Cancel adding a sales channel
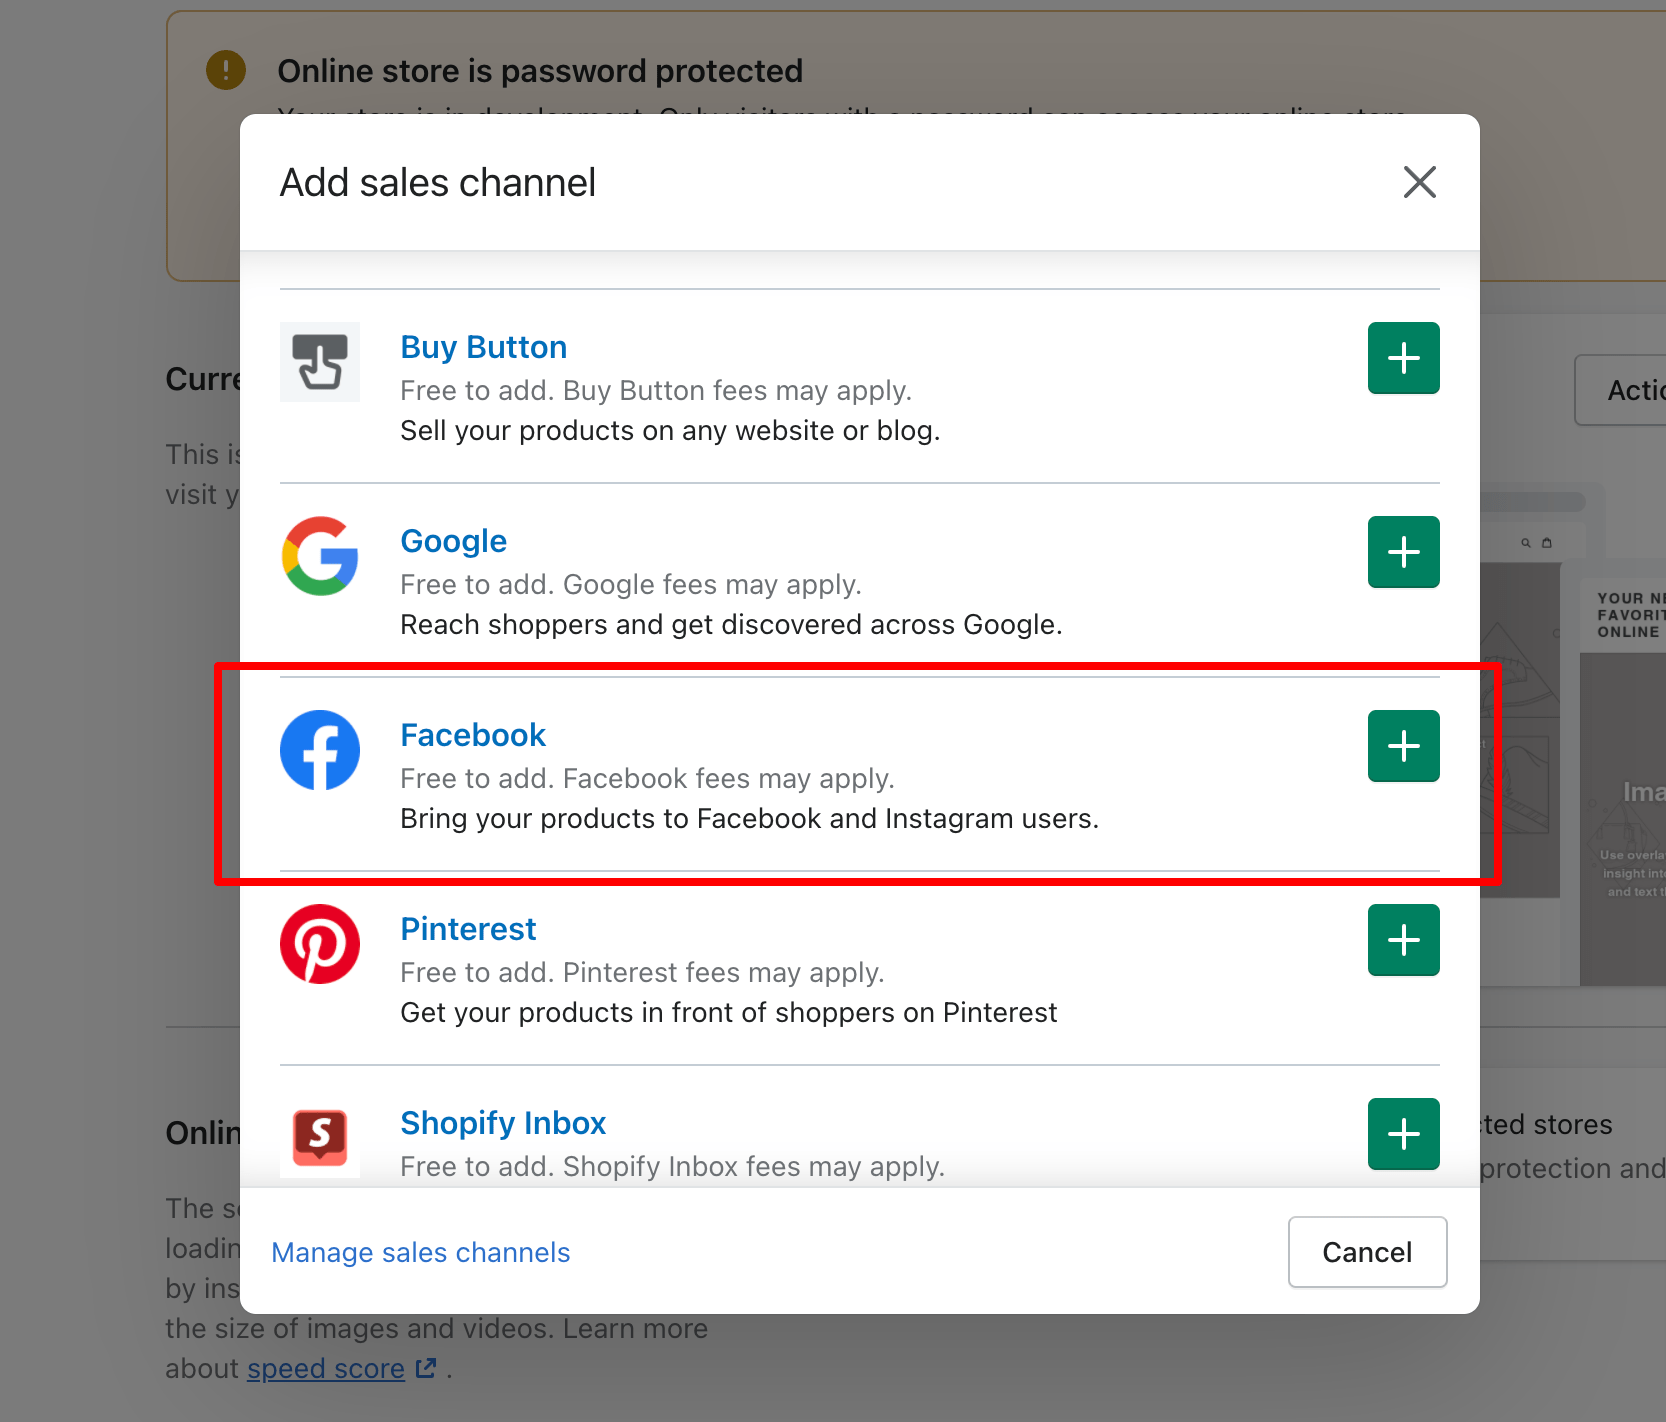Screen dimensions: 1666x1422 (x=1367, y=1252)
